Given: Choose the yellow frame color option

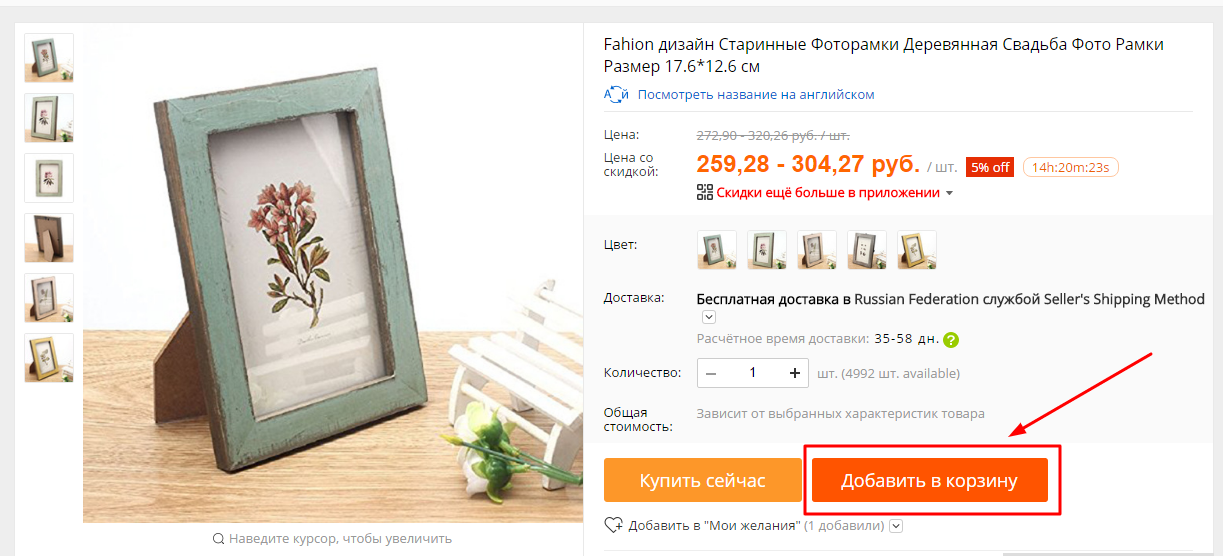Looking at the screenshot, I should [x=917, y=250].
